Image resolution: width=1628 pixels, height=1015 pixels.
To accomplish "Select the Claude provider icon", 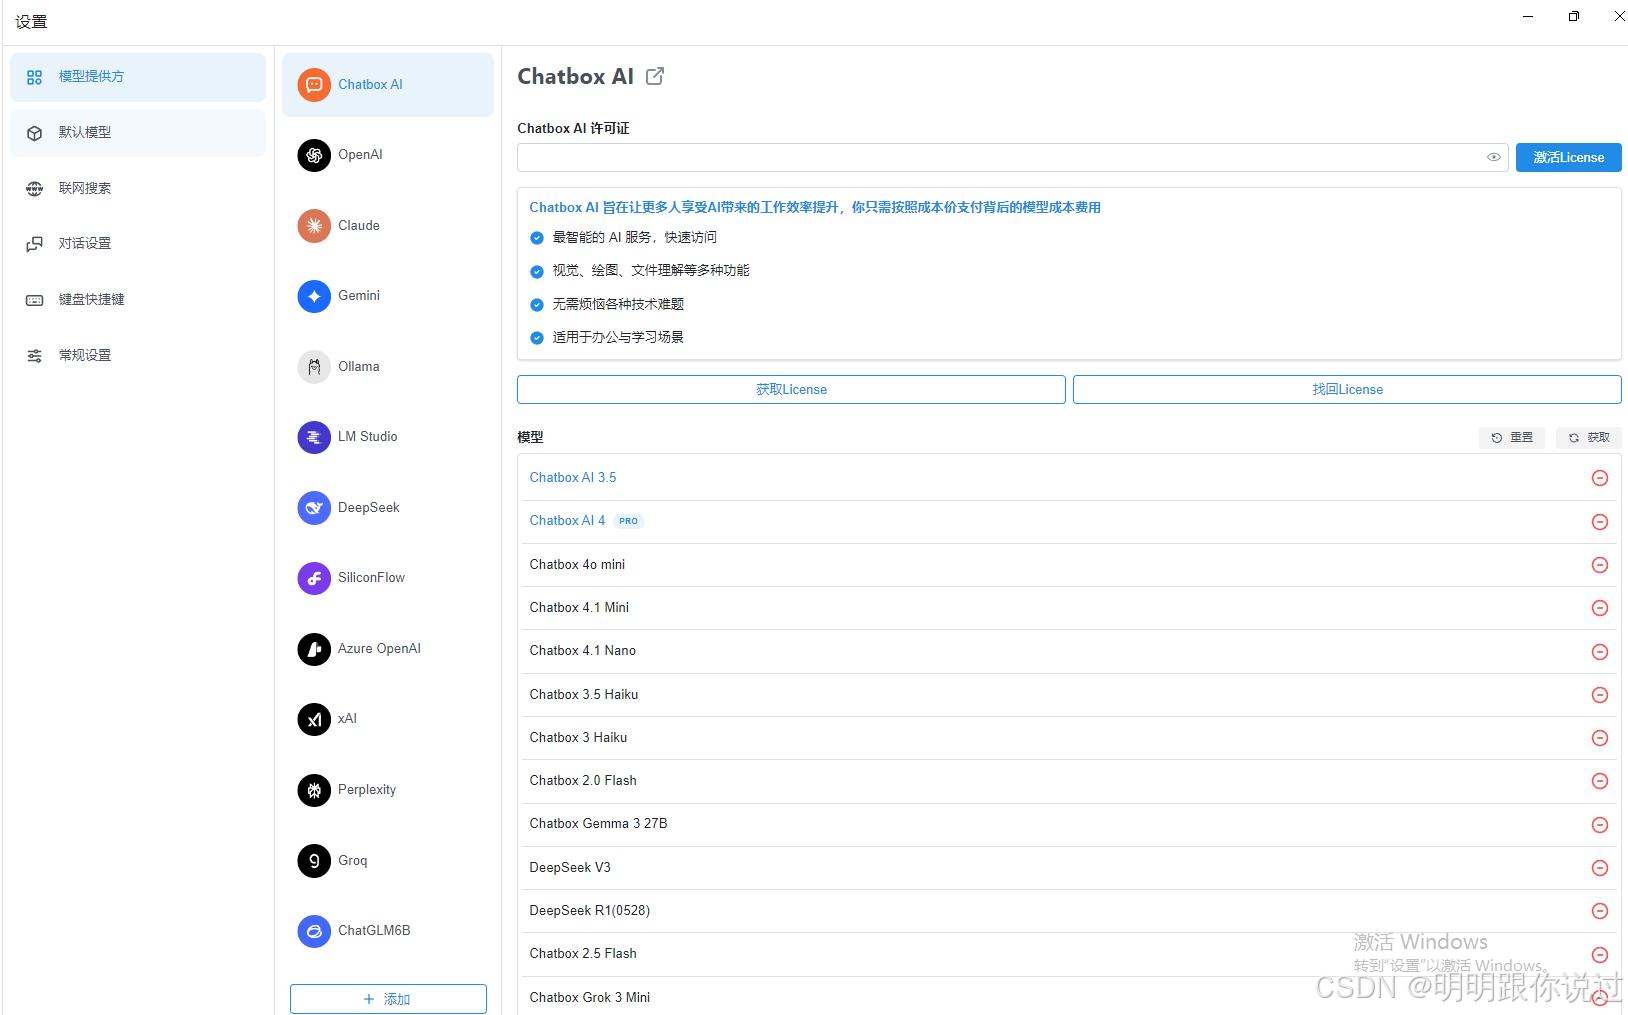I will point(314,226).
